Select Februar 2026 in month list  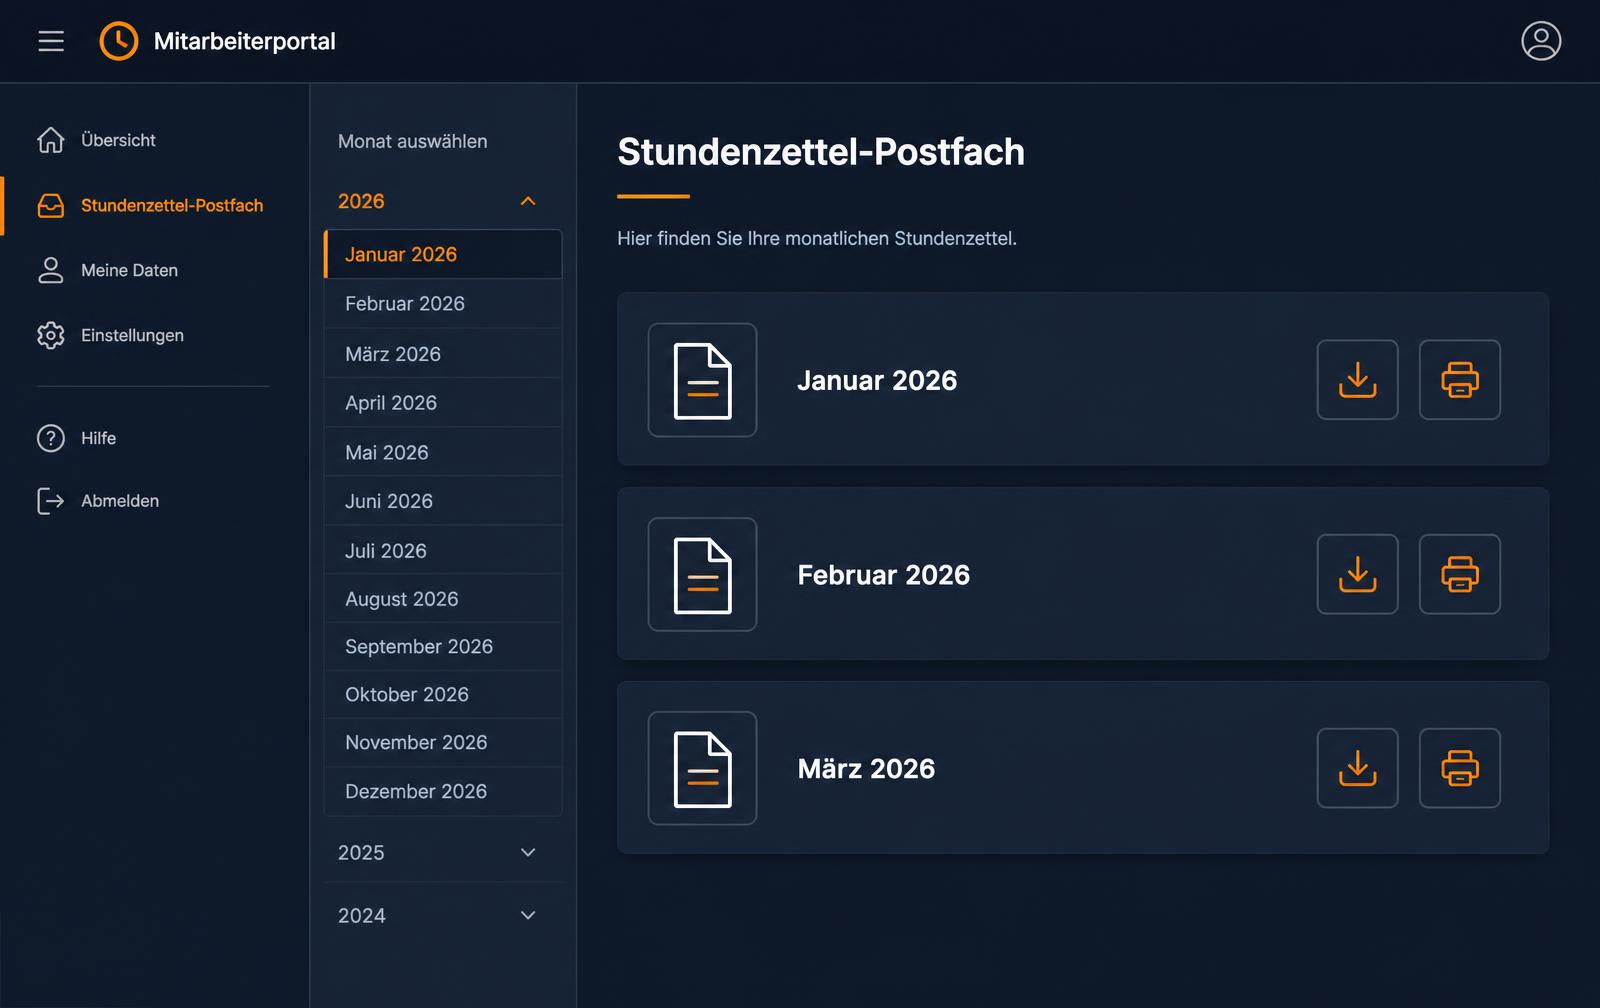pos(443,304)
